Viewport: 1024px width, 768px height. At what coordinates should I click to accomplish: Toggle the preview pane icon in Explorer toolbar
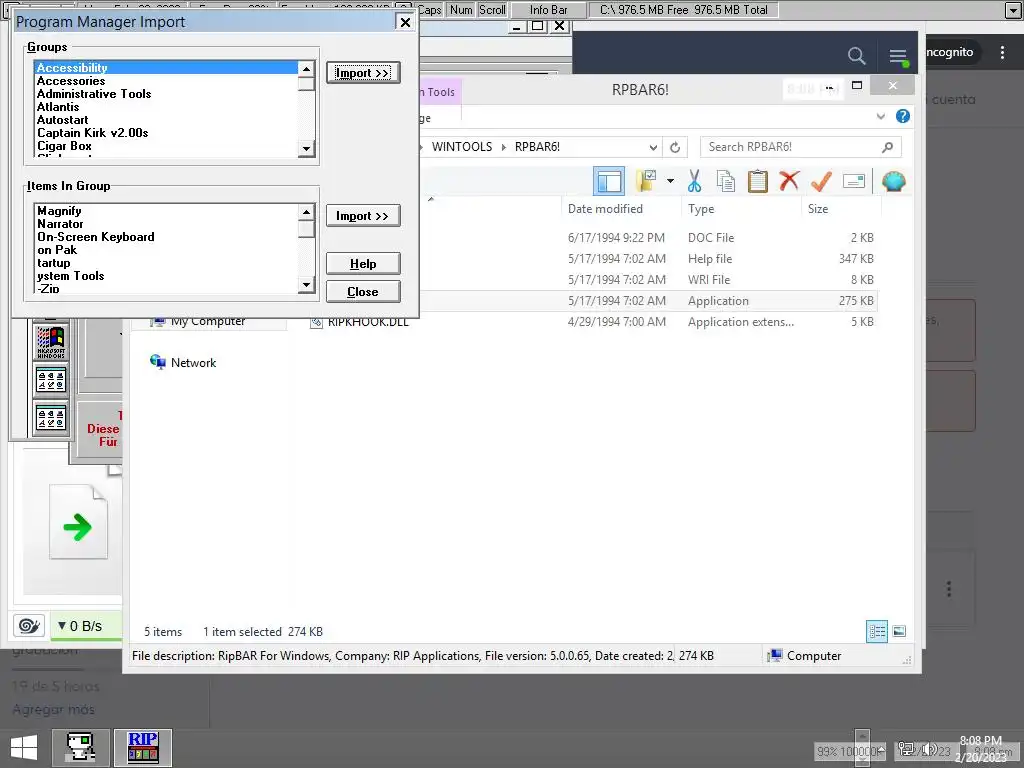(609, 182)
